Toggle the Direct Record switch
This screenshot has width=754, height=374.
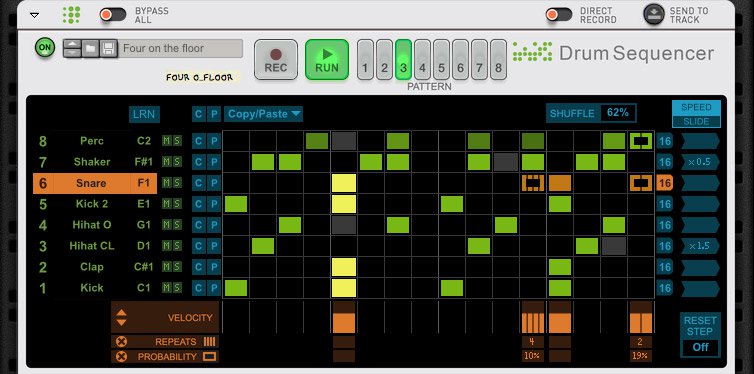point(559,15)
